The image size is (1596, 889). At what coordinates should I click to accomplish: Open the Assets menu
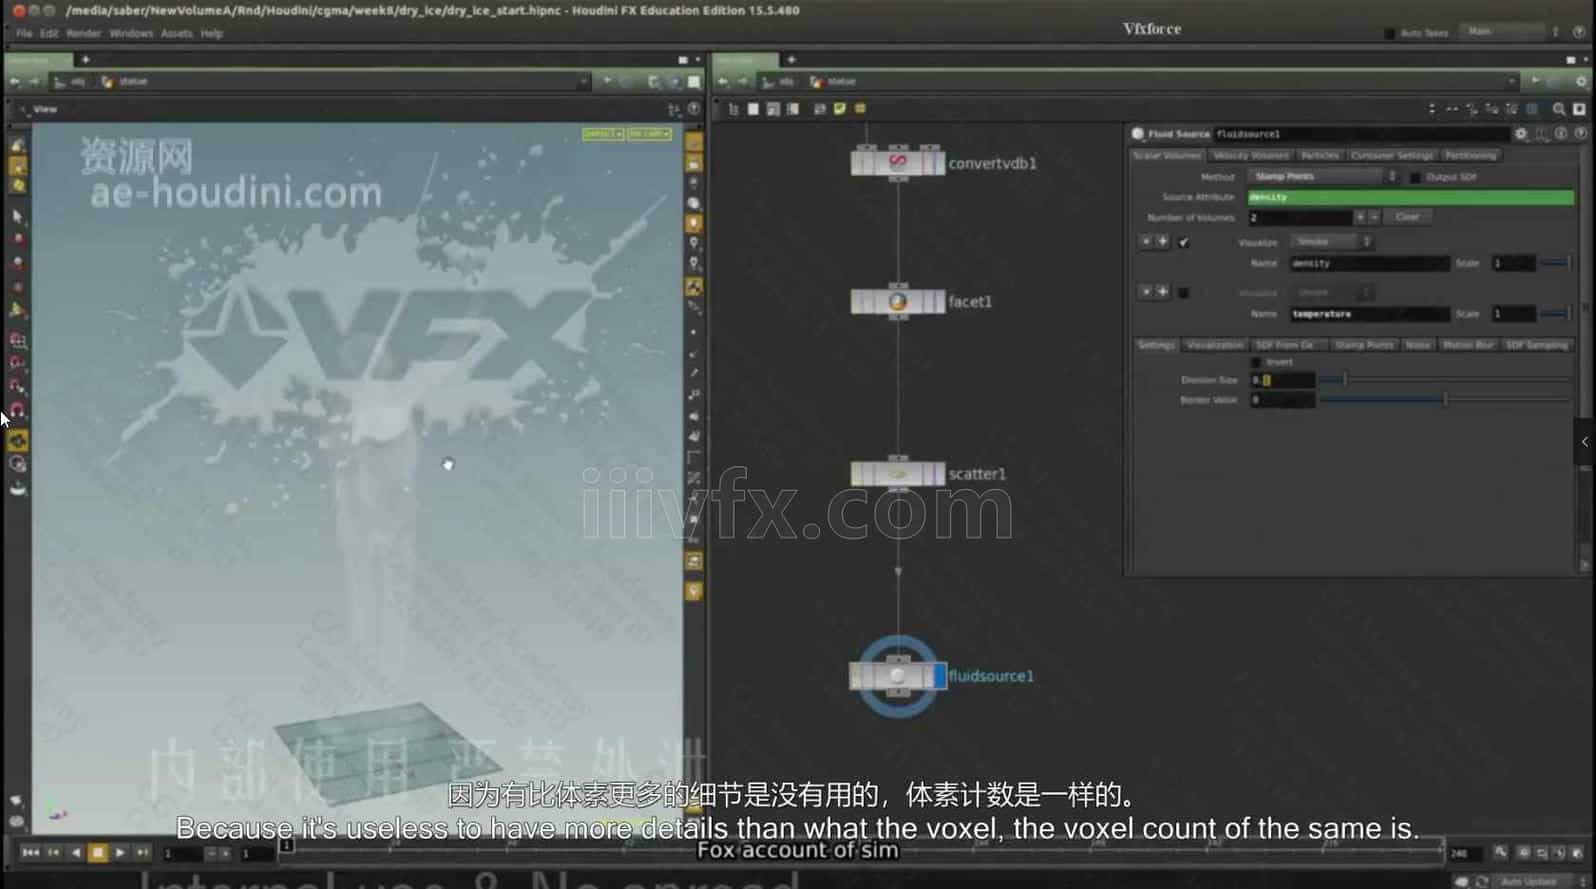coord(176,33)
